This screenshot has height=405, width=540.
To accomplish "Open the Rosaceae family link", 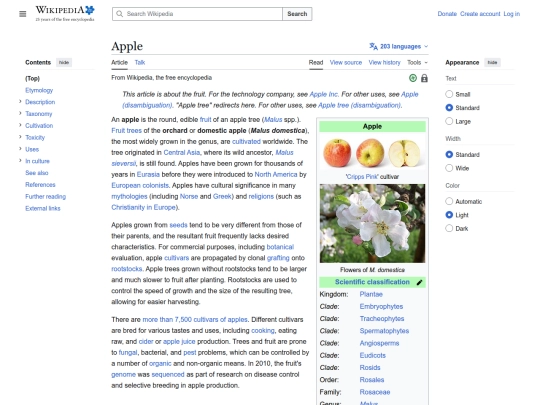I will click(x=375, y=392).
